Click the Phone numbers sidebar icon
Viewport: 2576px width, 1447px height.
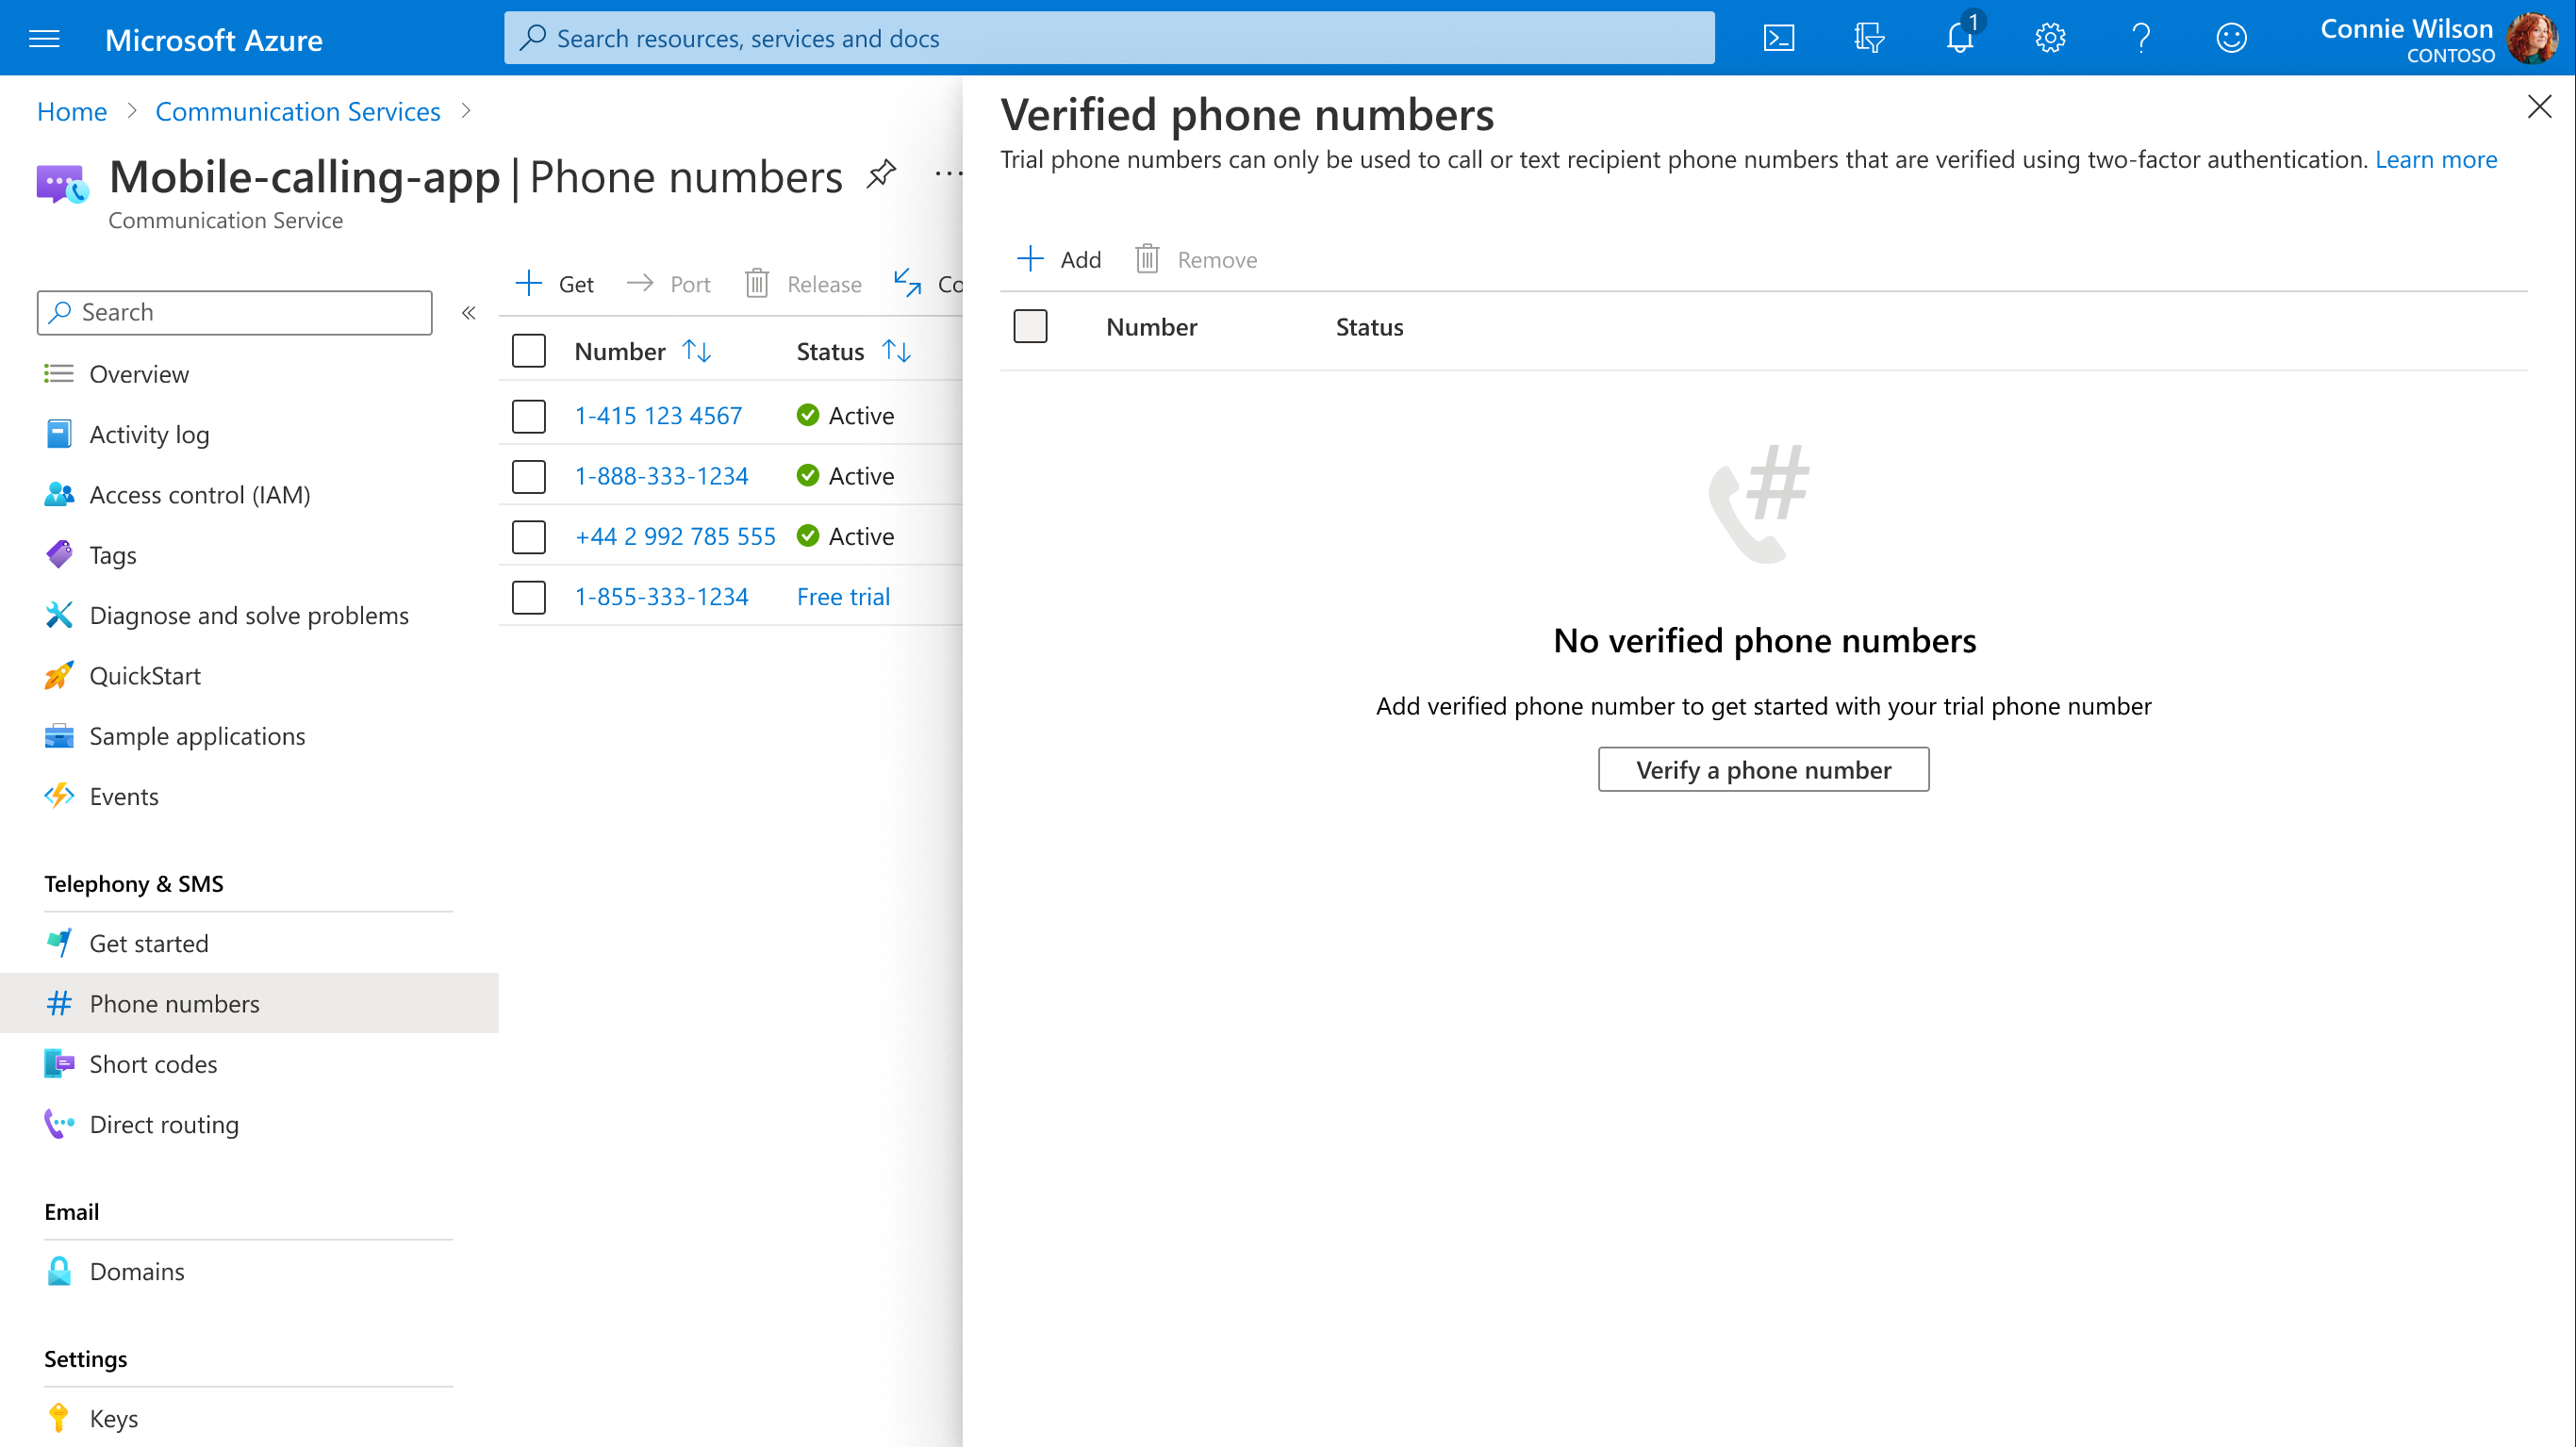tap(57, 1003)
